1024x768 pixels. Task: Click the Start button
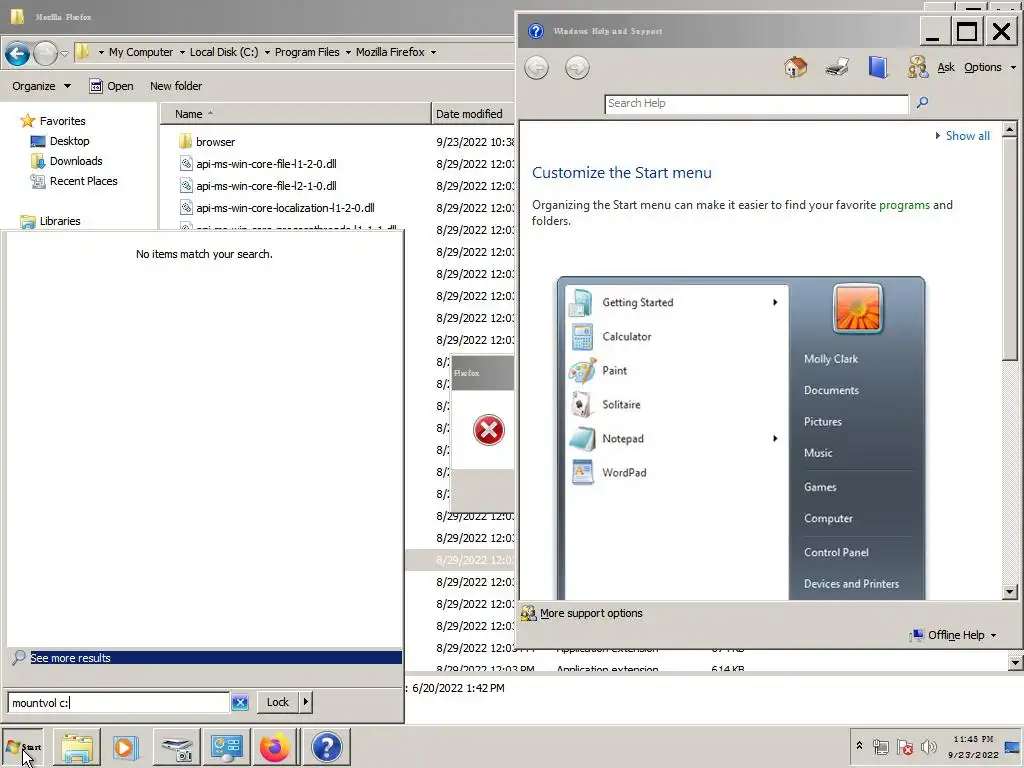pyautogui.click(x=23, y=747)
